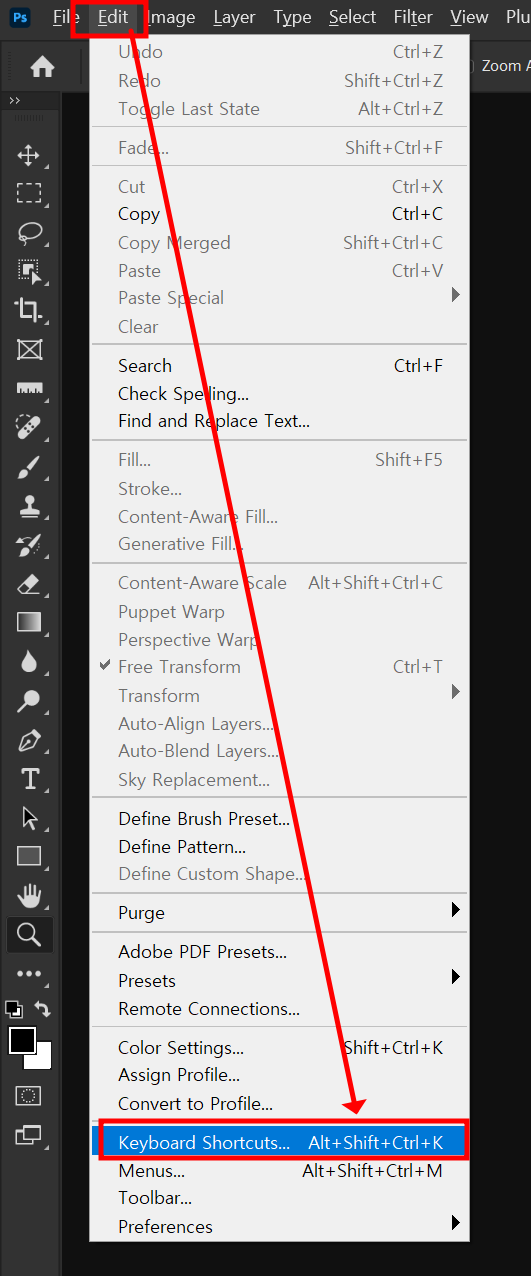Choose Check Spelling option

280,394
